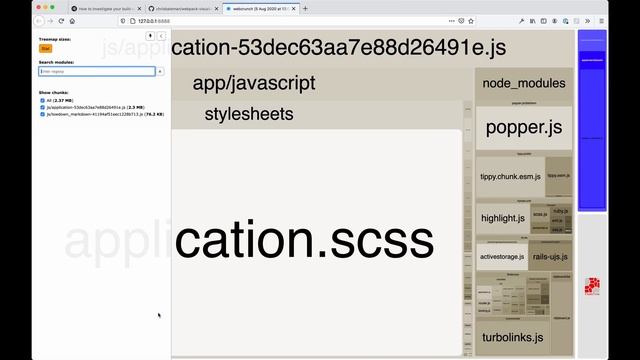Reload the current page

point(61,21)
